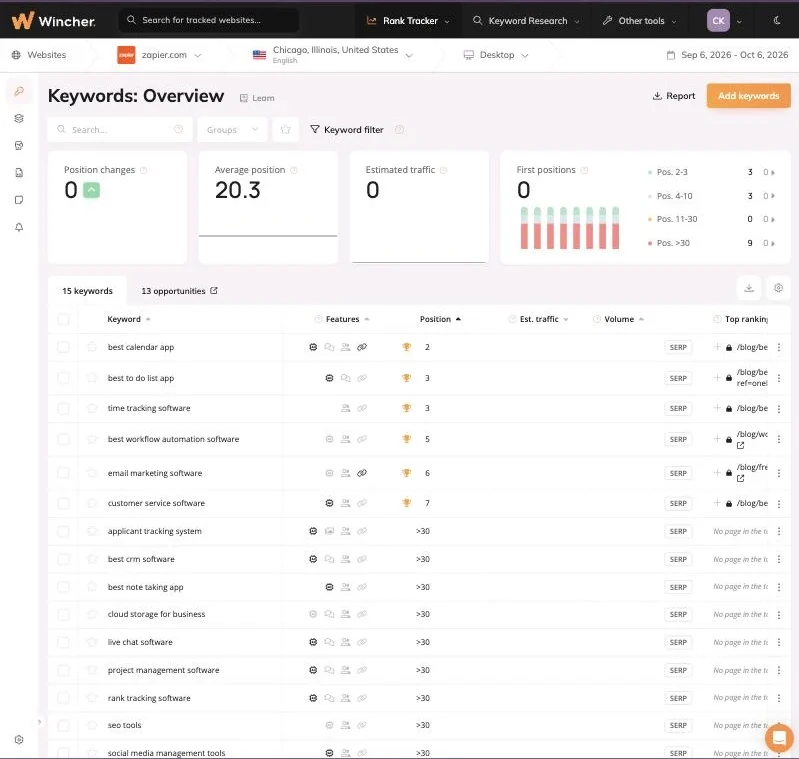Screen dimensions: 799x759
Task: Open the Keyword Research menu
Action: point(526,20)
